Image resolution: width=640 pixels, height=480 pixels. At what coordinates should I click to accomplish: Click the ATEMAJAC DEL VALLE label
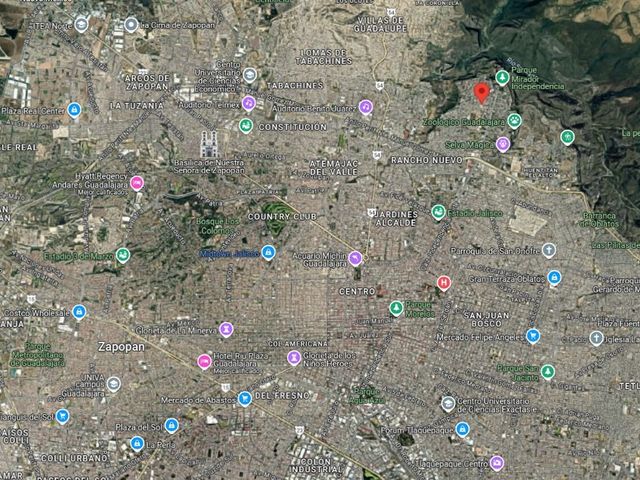333,168
